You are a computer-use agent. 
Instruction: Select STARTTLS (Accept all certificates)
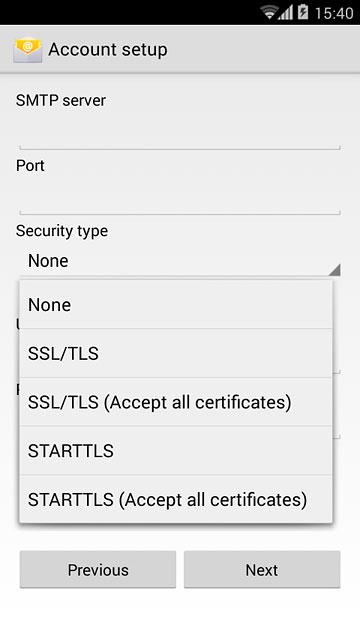[x=176, y=499]
